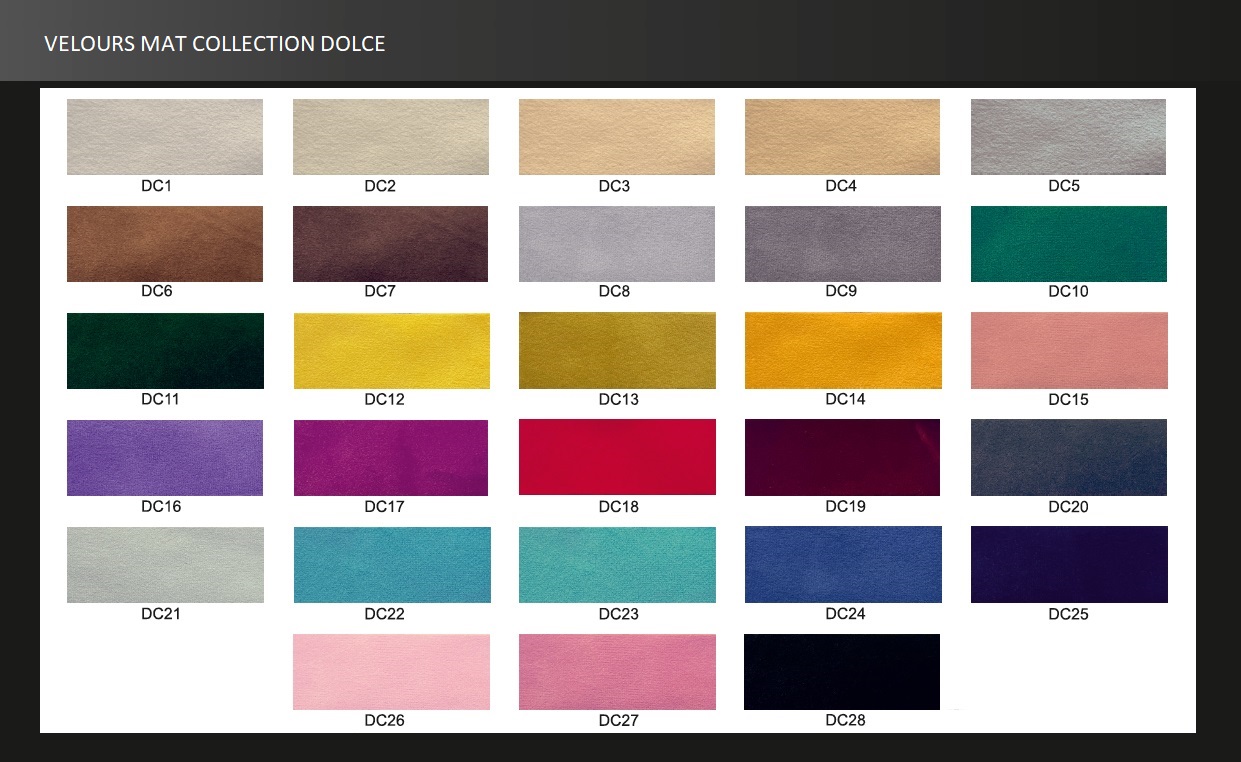Click the DC24 label text
Image resolution: width=1241 pixels, height=762 pixels.
pyautogui.click(x=845, y=614)
